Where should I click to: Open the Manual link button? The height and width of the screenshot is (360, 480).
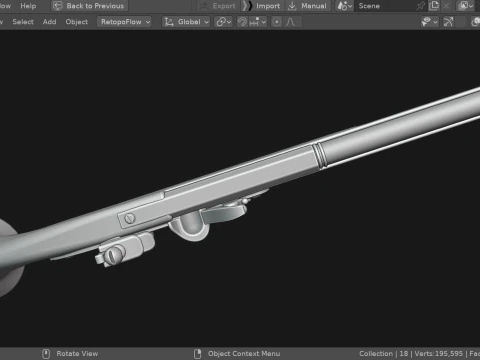[x=308, y=6]
